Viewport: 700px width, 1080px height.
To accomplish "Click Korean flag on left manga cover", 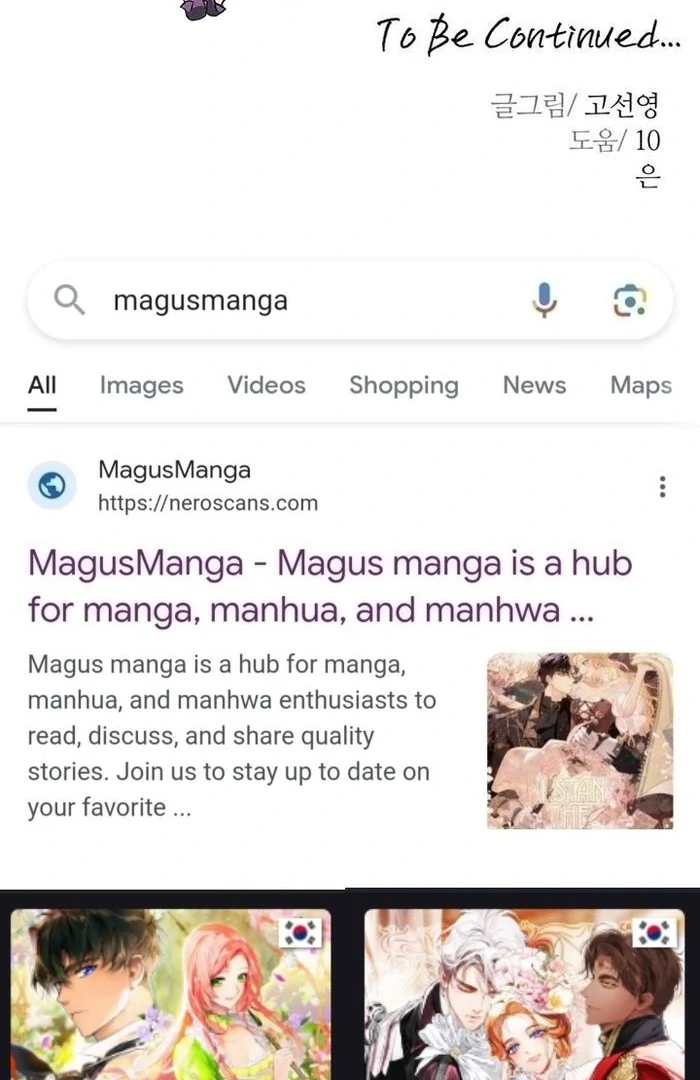I will click(301, 933).
